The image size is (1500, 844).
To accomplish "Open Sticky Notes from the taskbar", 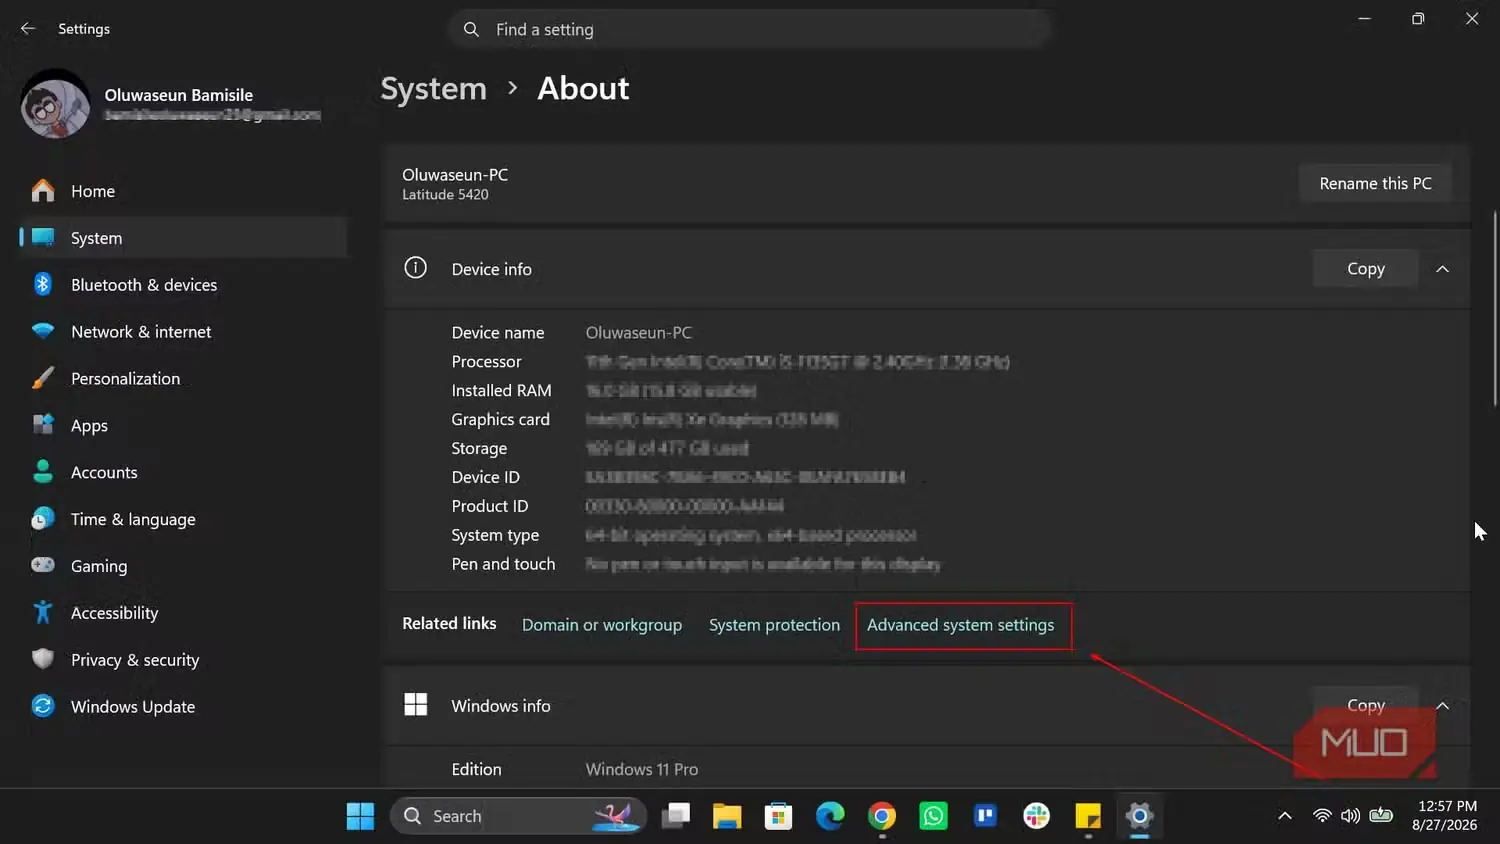I will (1088, 817).
